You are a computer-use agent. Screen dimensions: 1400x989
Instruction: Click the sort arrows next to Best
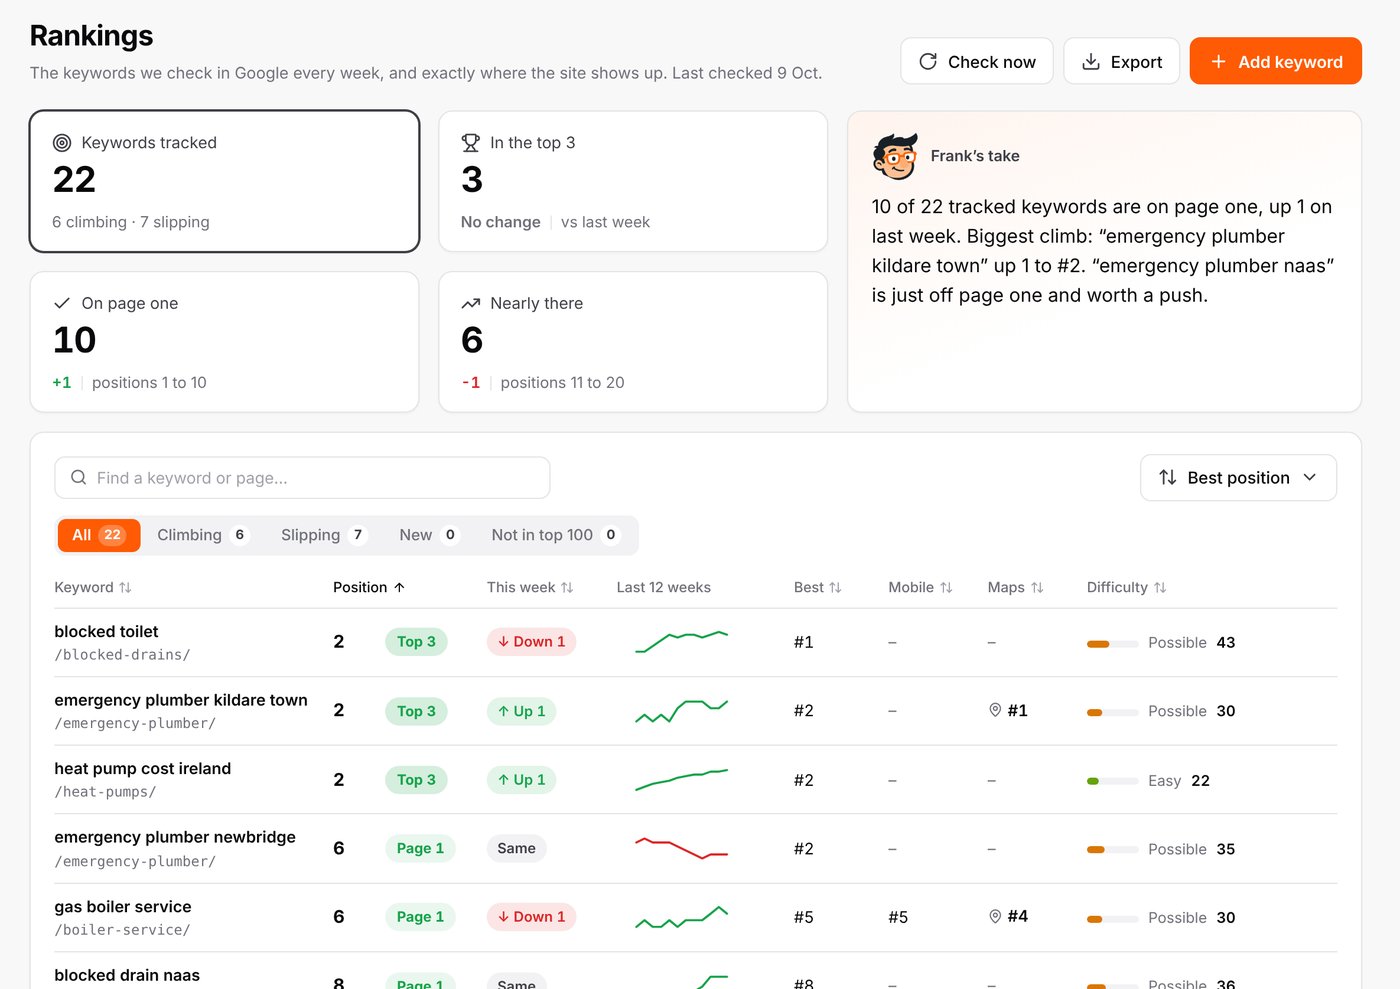click(x=835, y=588)
